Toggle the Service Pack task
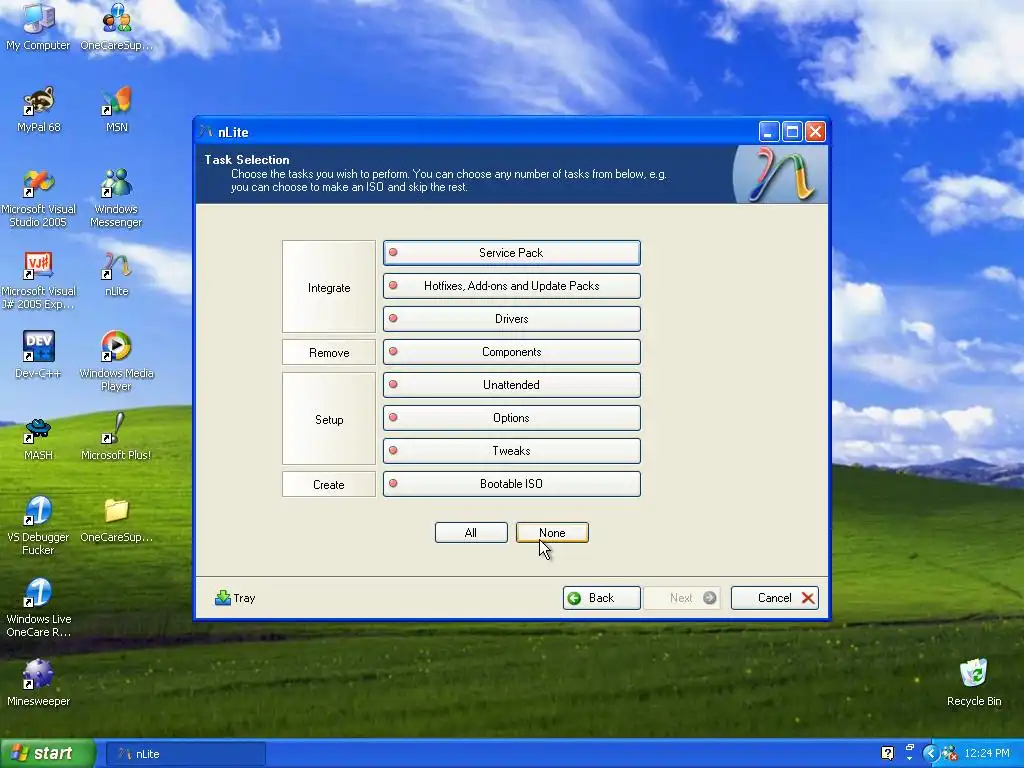 [511, 253]
